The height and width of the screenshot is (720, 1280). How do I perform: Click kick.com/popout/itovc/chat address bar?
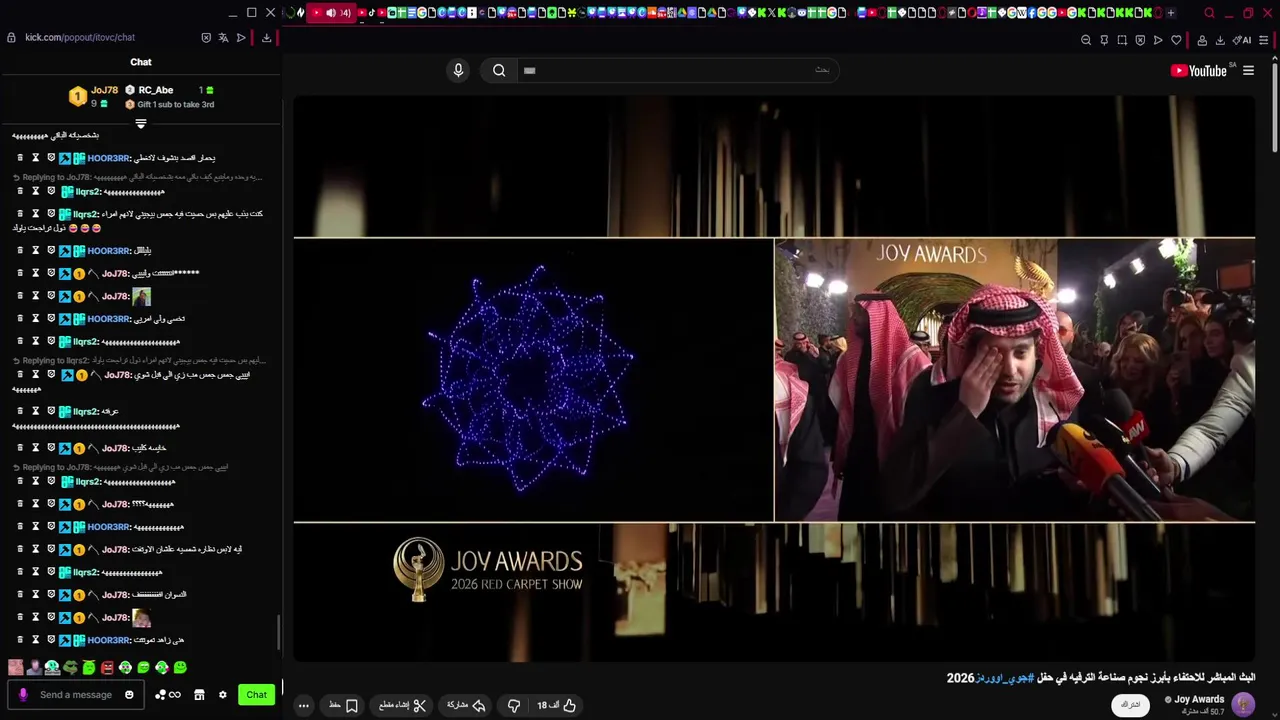point(80,37)
